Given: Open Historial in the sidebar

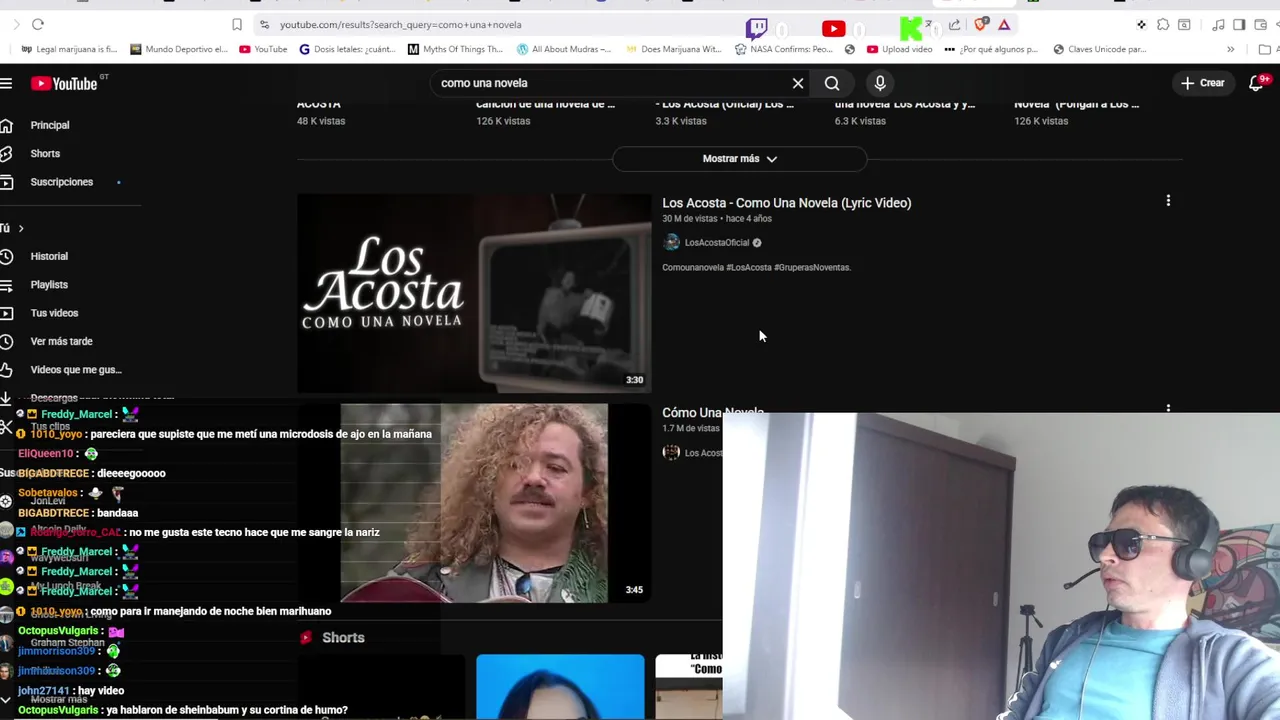Looking at the screenshot, I should pyautogui.click(x=49, y=256).
